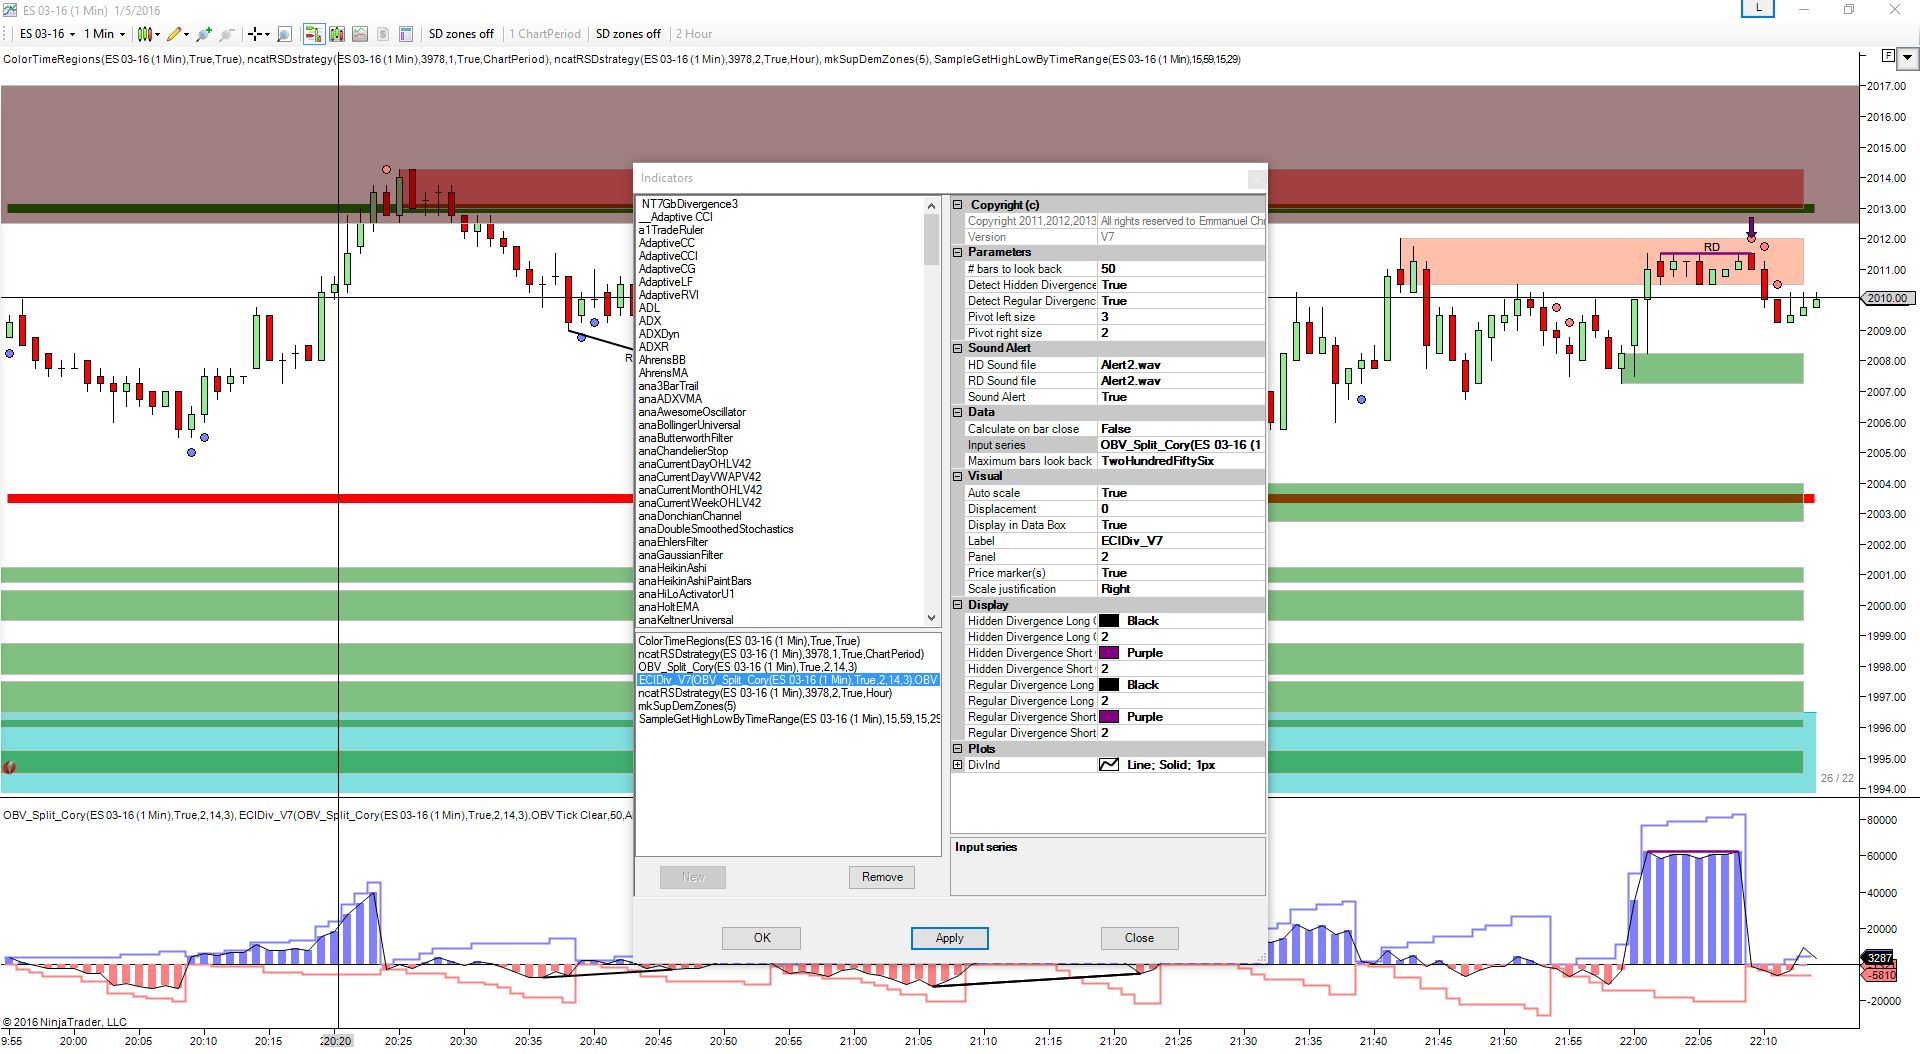Viewport: 1920px width, 1054px height.
Task: Pick Hidden Divergence Long Black color swatch
Action: pos(1109,621)
